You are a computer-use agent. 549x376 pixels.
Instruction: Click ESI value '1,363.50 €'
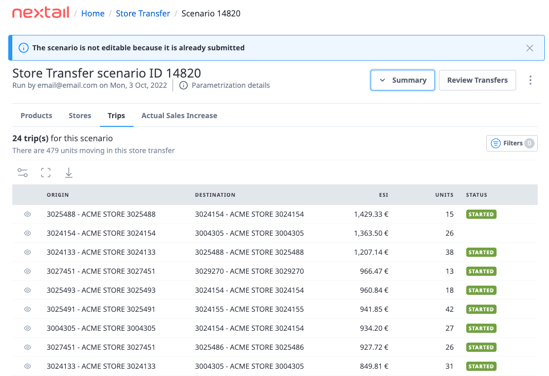click(x=371, y=233)
